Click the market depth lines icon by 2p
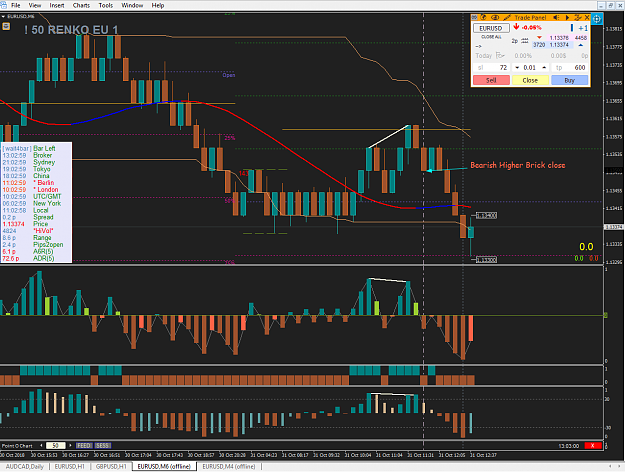 [525, 41]
